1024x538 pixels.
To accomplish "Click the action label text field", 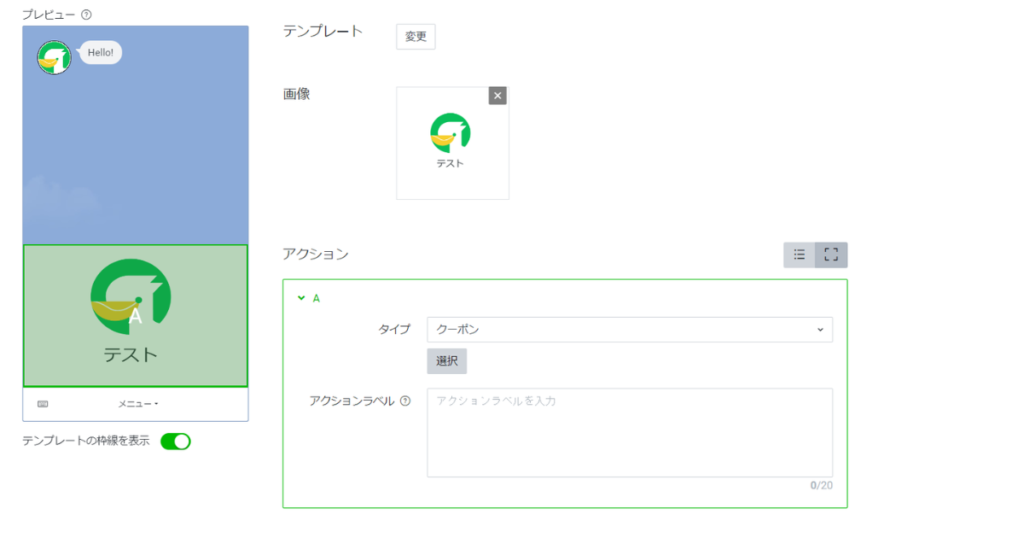I will [x=630, y=433].
